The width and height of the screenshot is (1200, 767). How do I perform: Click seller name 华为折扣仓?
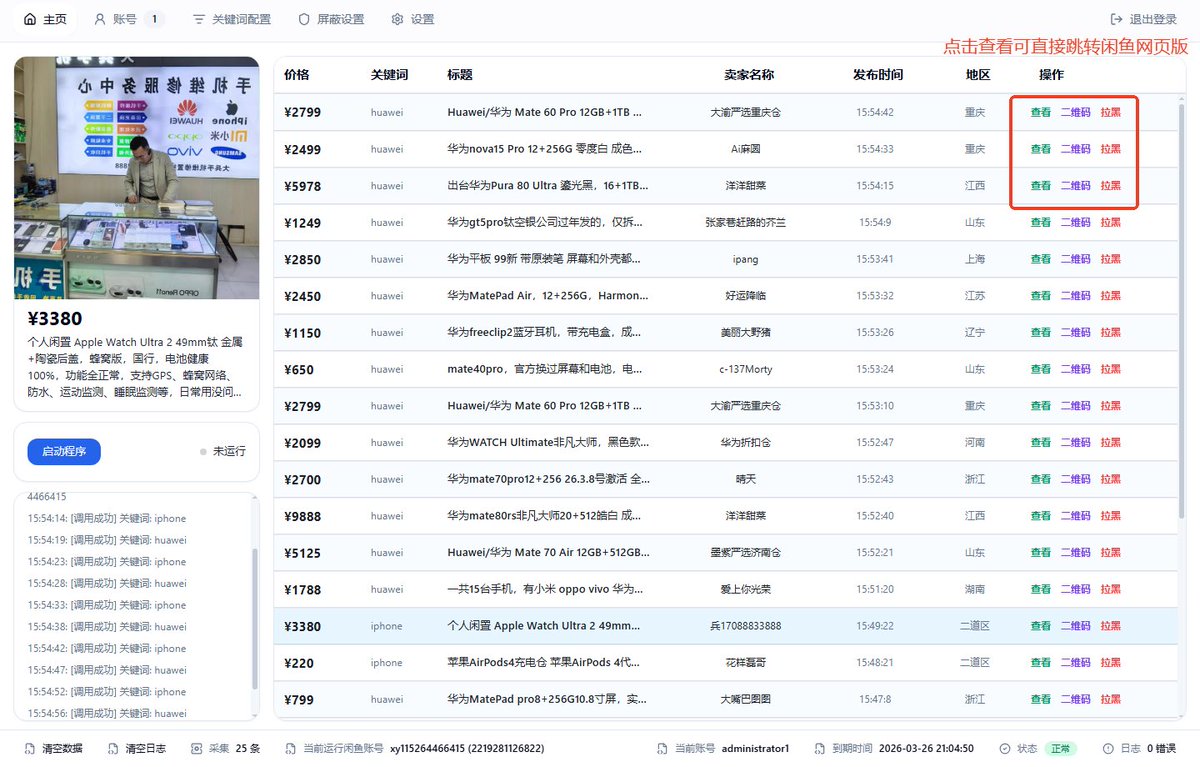[x=746, y=442]
